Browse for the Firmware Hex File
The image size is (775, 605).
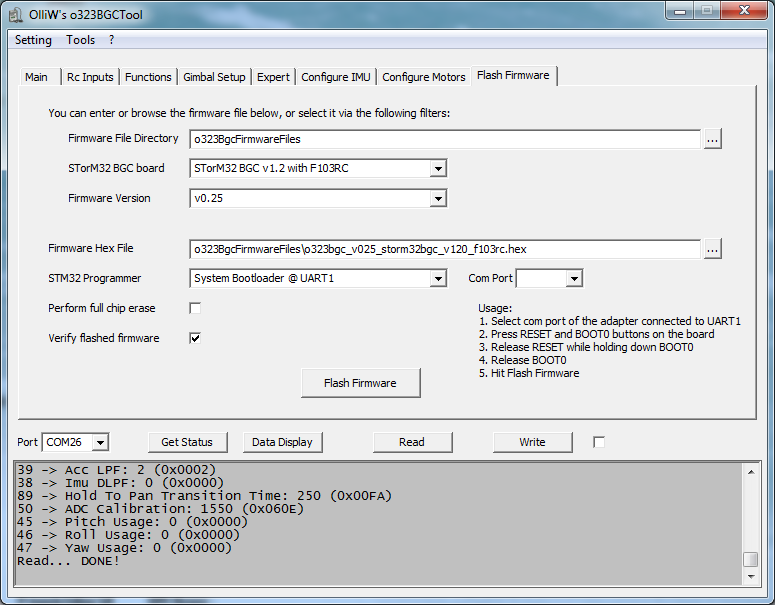[712, 249]
